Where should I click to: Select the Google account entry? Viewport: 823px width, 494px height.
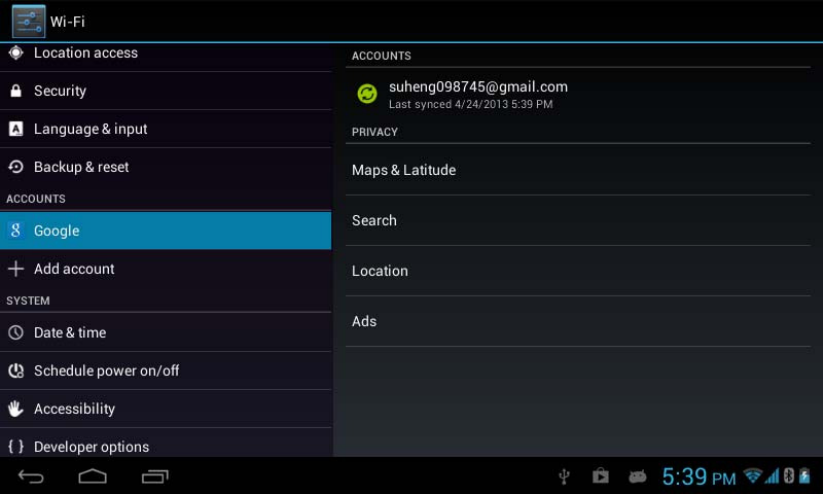(x=166, y=230)
